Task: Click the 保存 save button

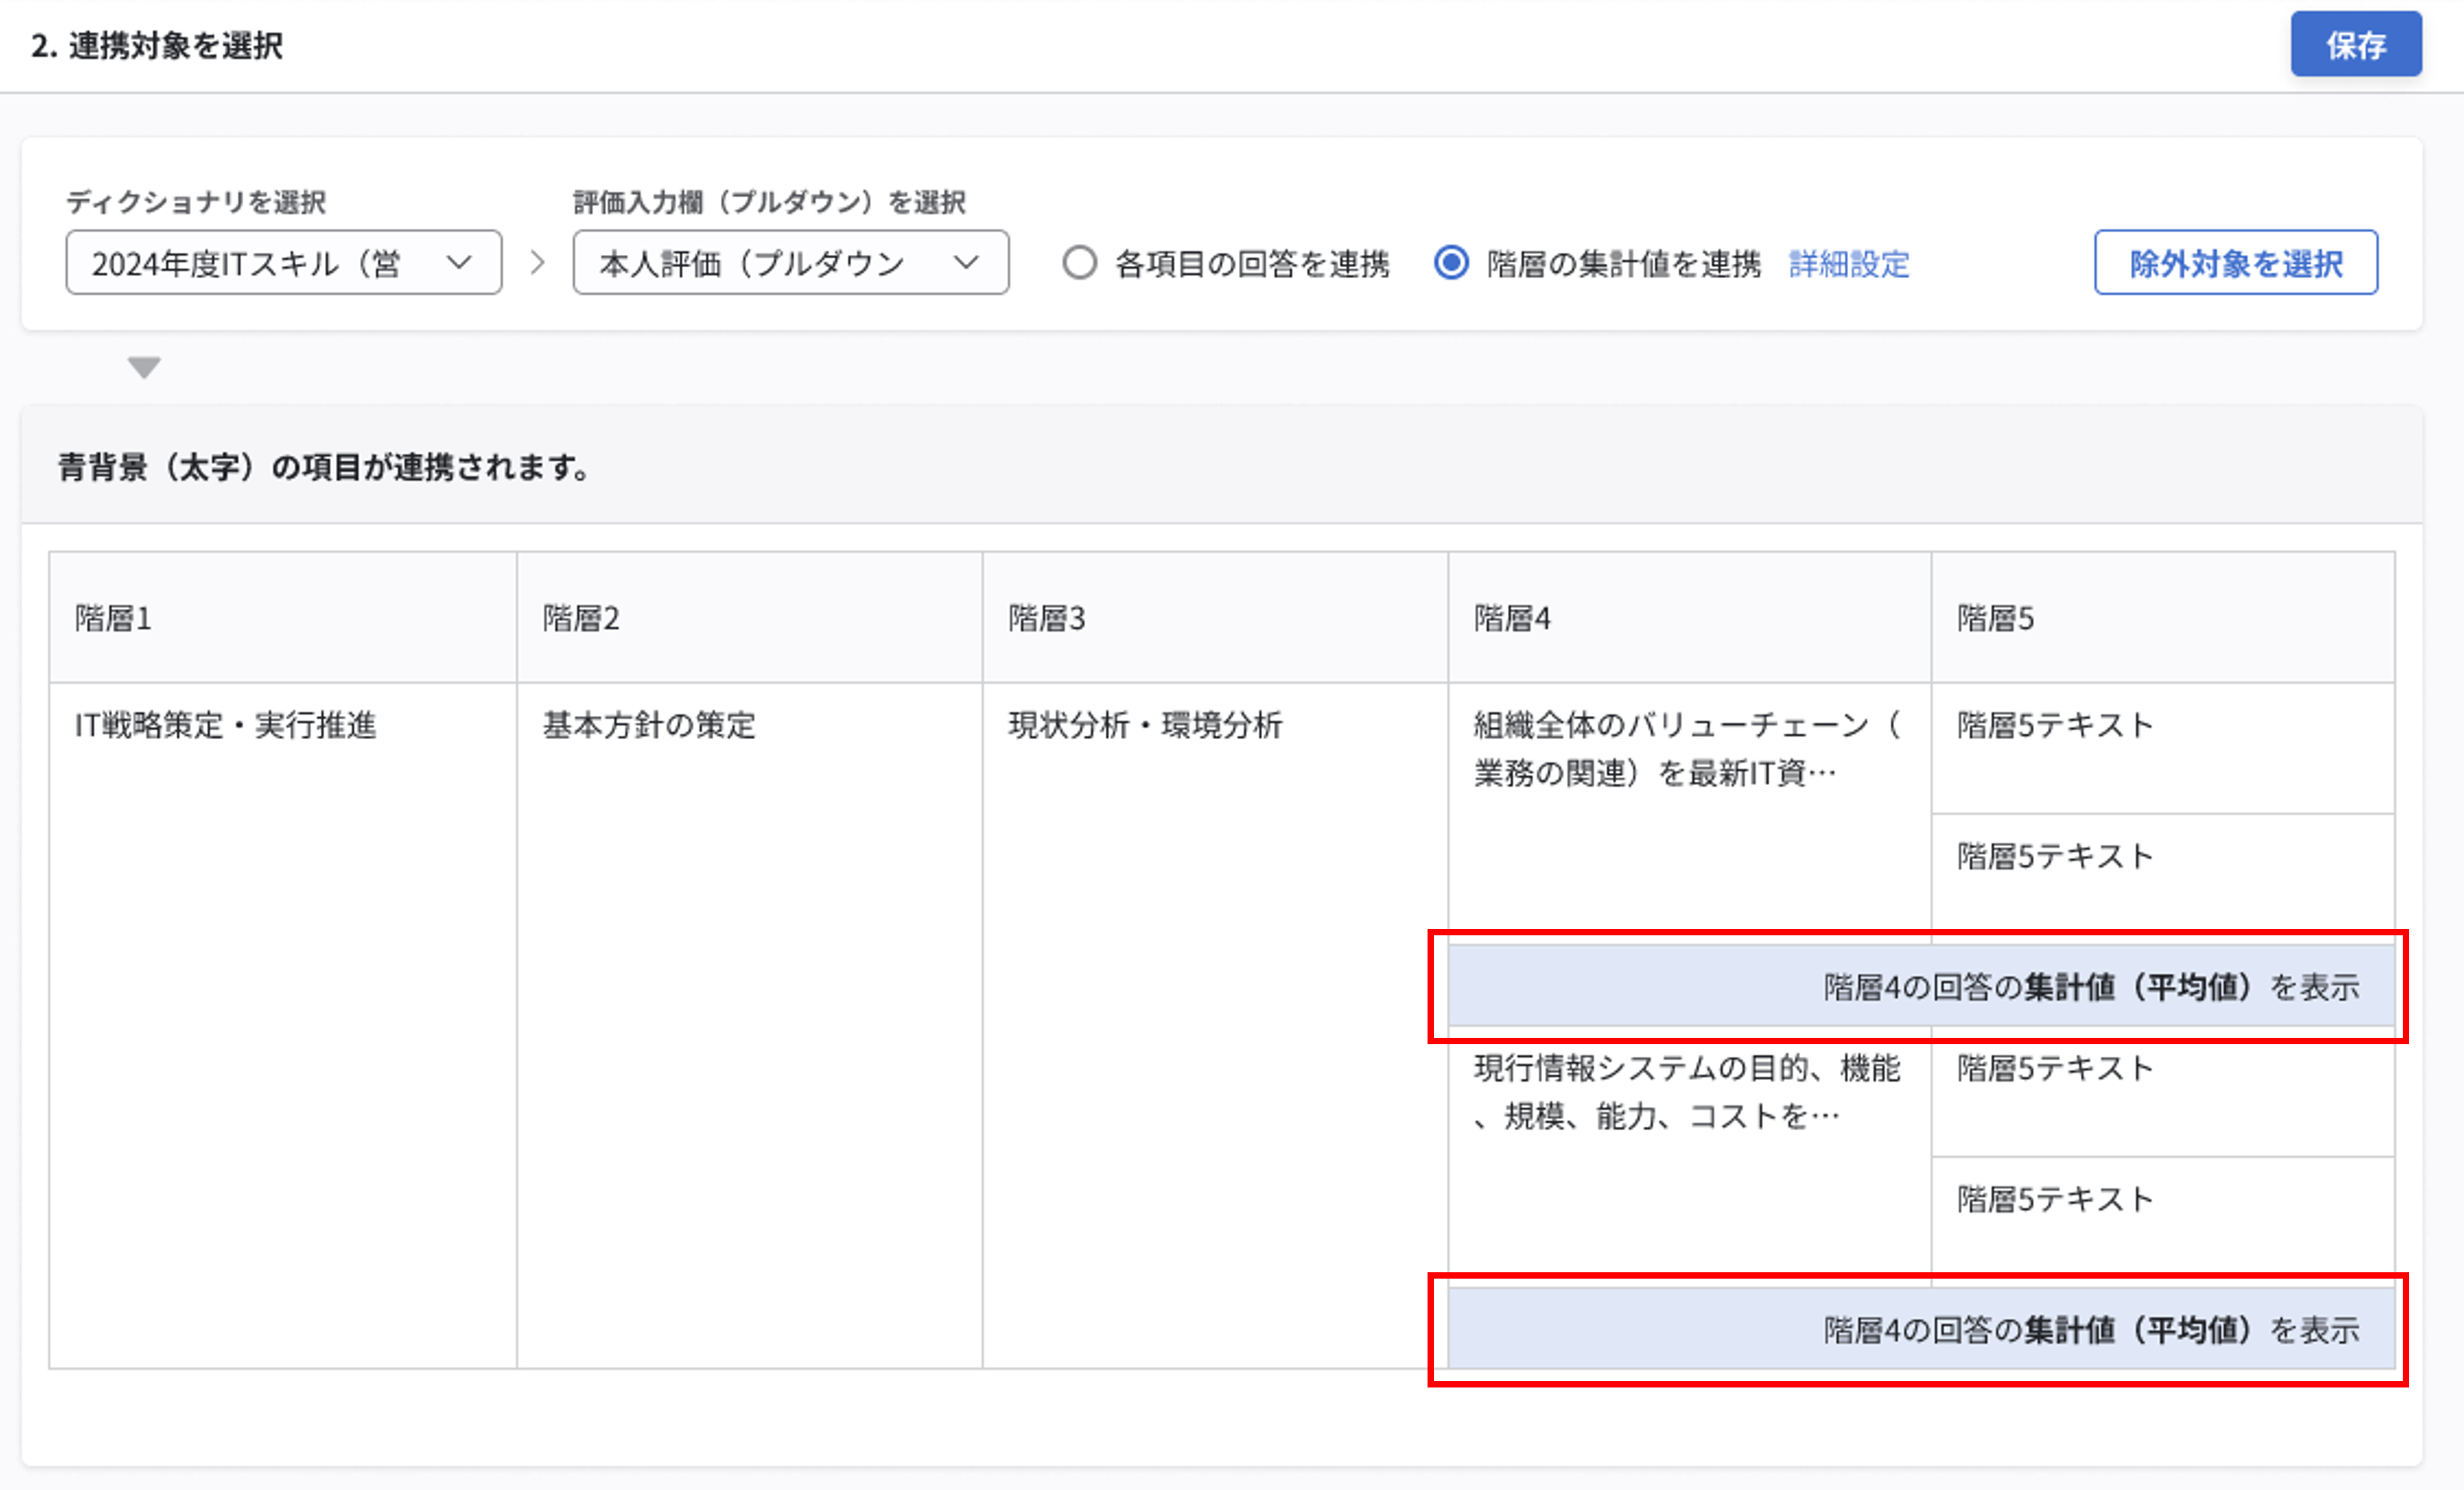Action: 2355,45
